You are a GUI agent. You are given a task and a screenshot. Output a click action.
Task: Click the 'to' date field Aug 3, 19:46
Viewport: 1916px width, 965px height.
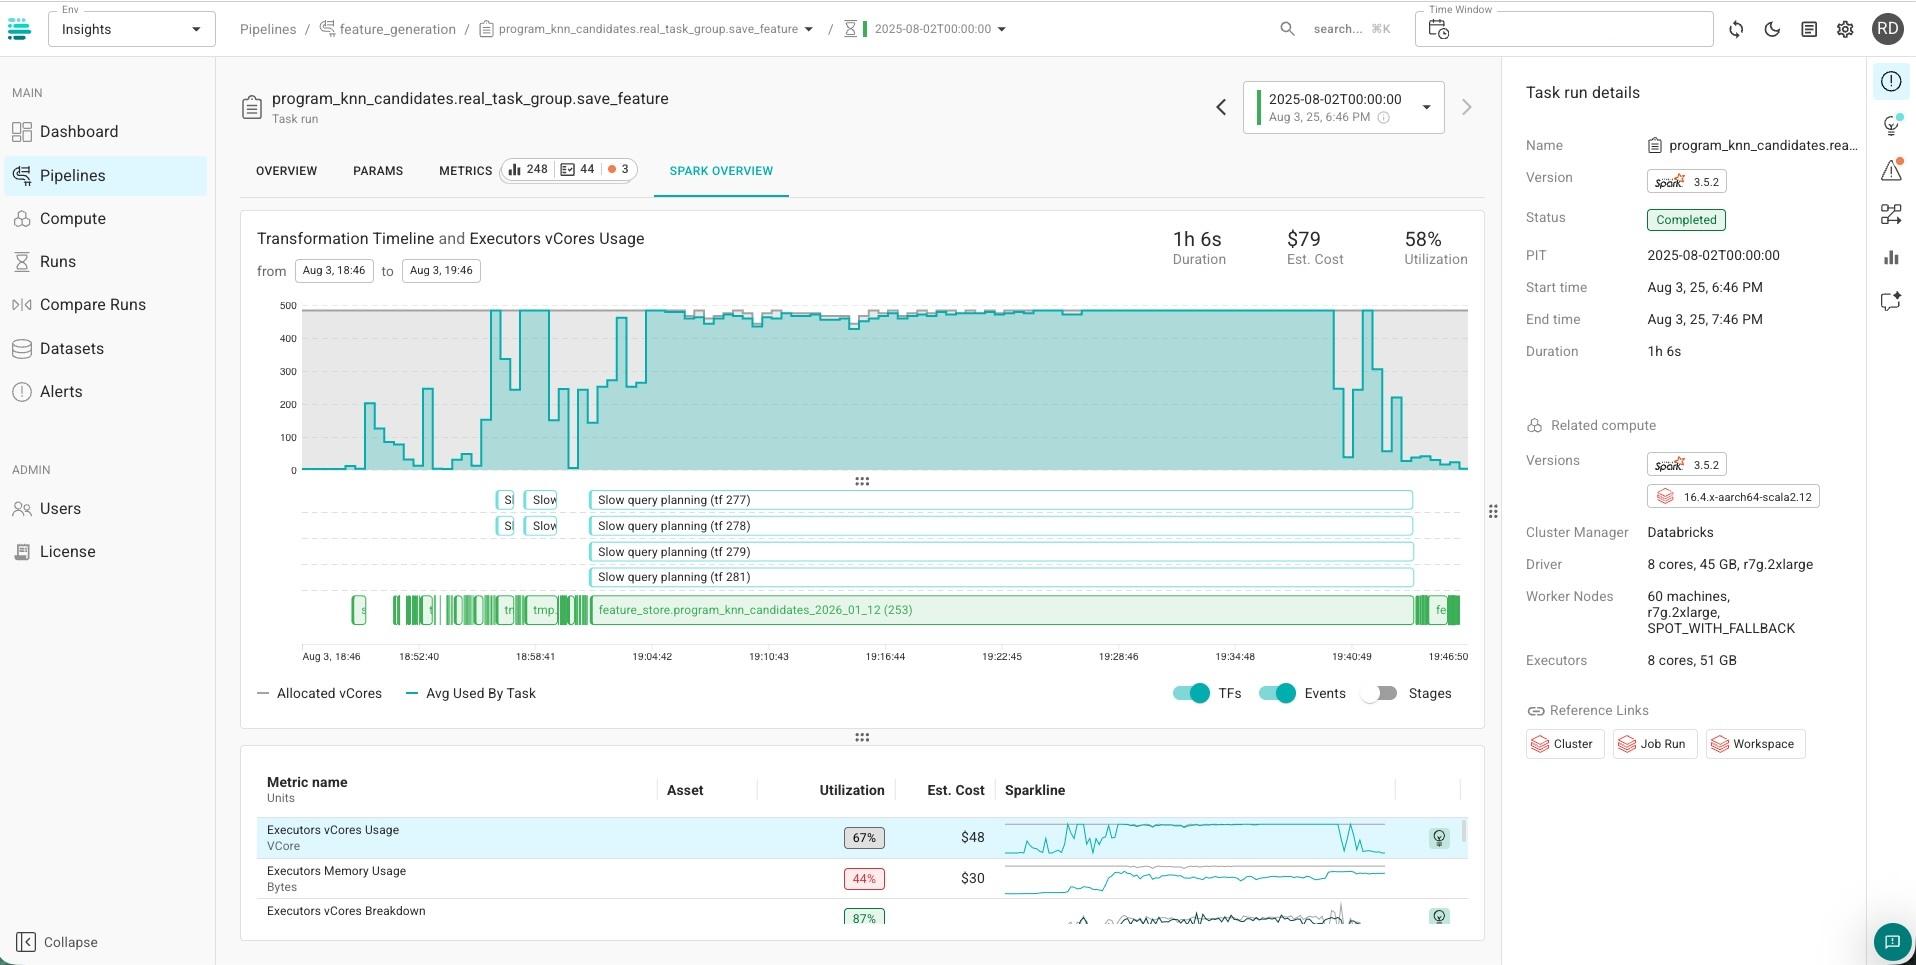pyautogui.click(x=441, y=271)
